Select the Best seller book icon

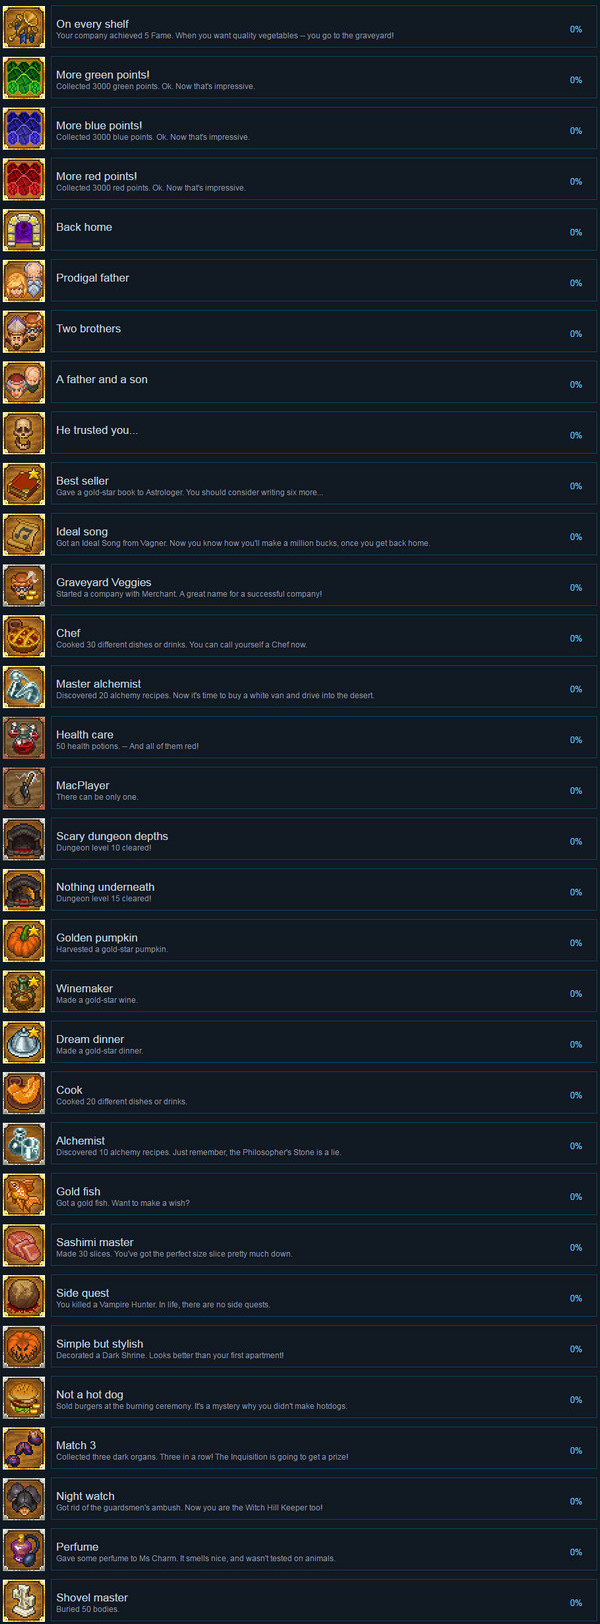point(24,485)
